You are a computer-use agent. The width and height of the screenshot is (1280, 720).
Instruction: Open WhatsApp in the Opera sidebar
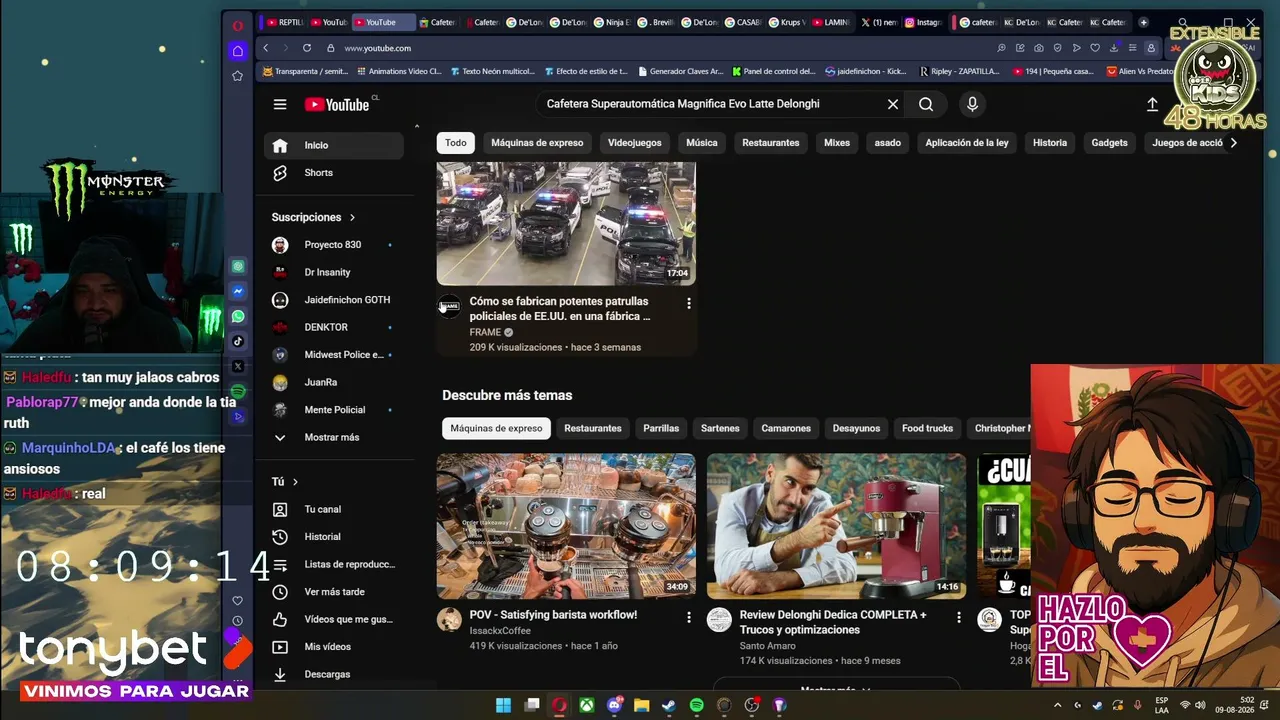pos(238,316)
